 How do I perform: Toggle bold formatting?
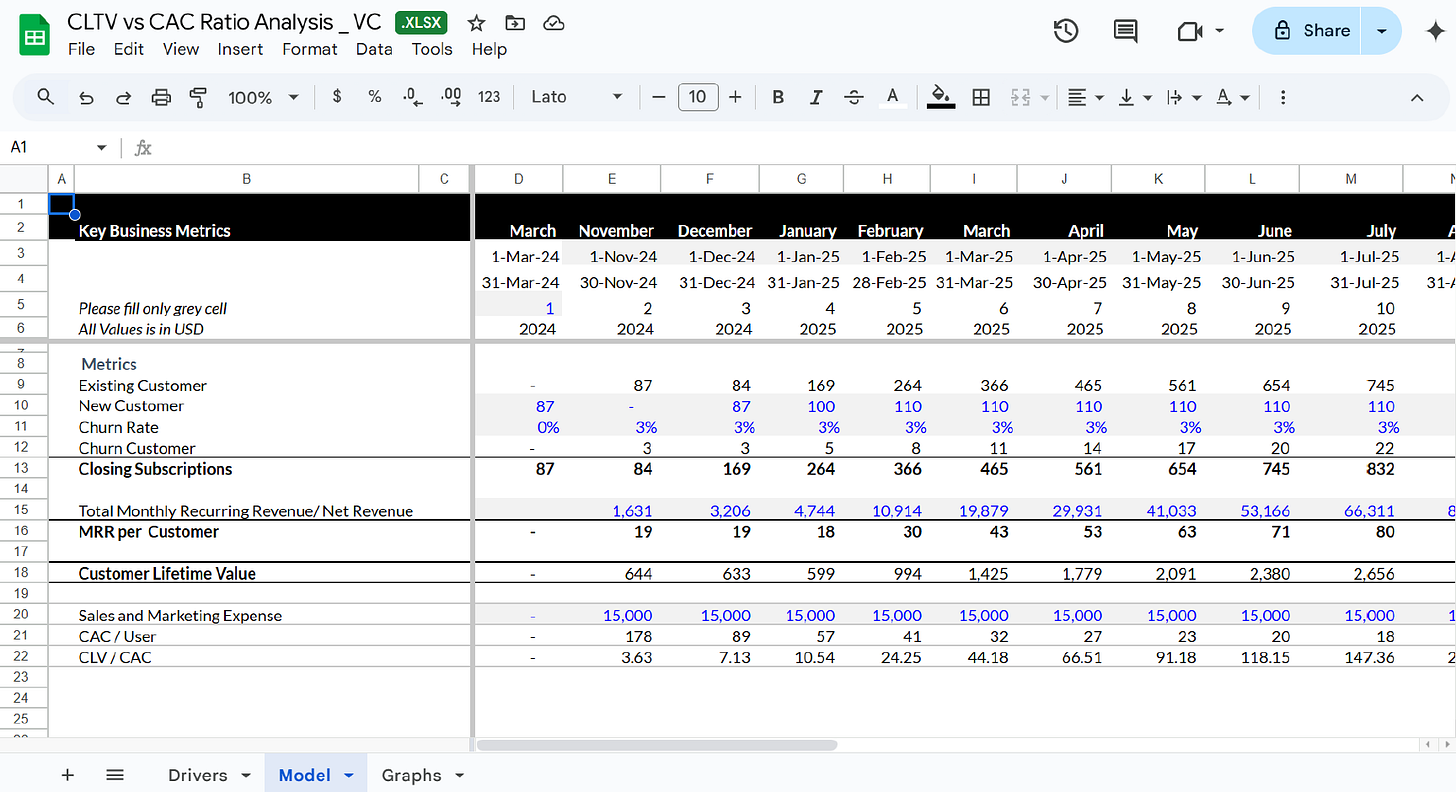(777, 97)
